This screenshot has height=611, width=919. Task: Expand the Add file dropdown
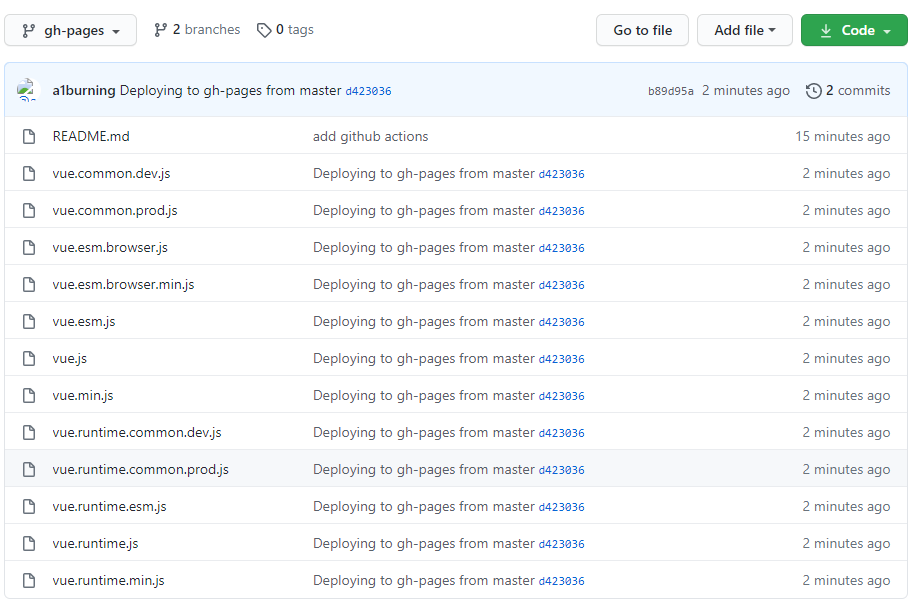click(744, 30)
